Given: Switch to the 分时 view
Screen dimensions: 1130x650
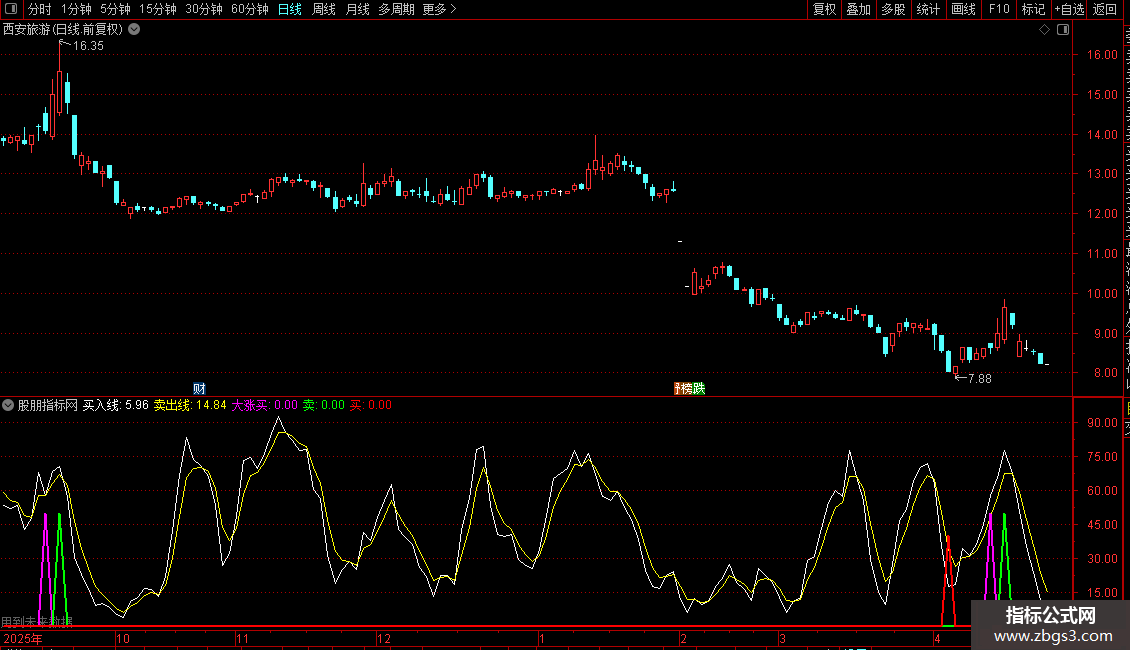Looking at the screenshot, I should [x=40, y=9].
